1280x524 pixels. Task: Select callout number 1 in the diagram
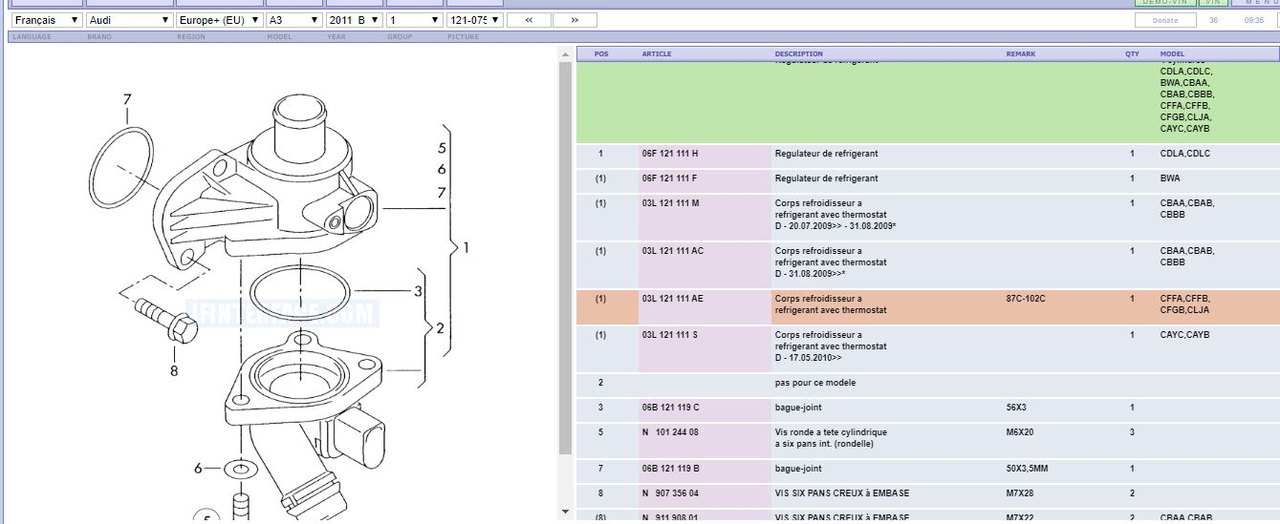click(x=465, y=246)
